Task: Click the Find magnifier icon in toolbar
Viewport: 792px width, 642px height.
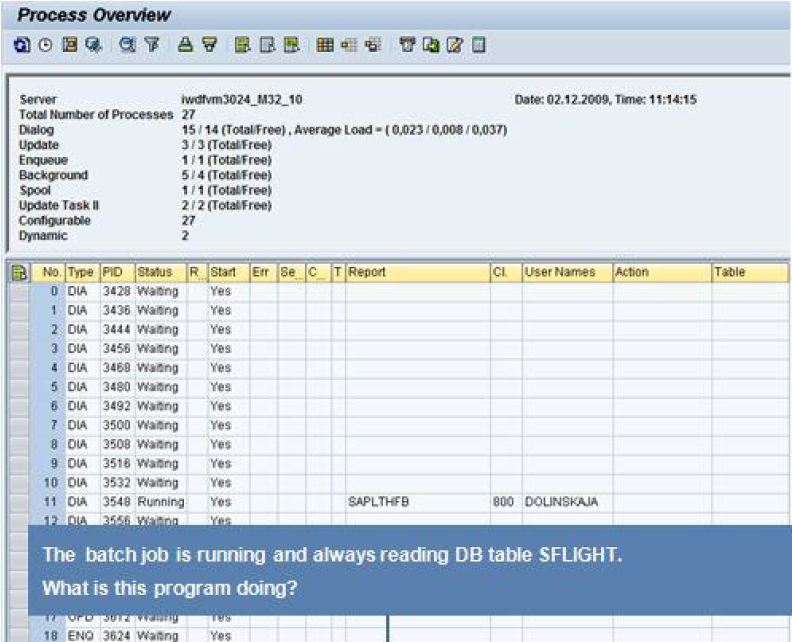Action: pyautogui.click(x=127, y=45)
